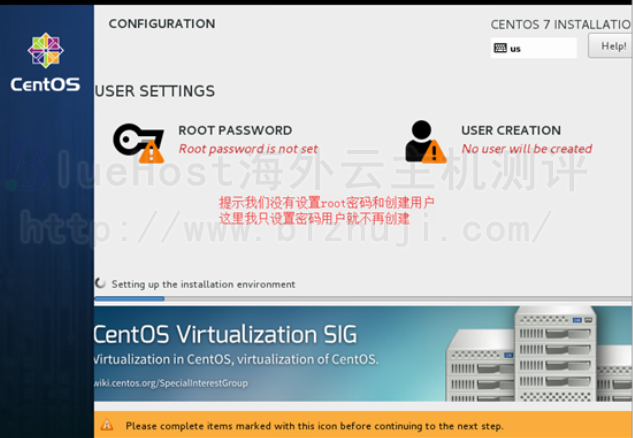Image resolution: width=633 pixels, height=438 pixels.
Task: Click 'Root password is not set' message
Action: [248, 149]
